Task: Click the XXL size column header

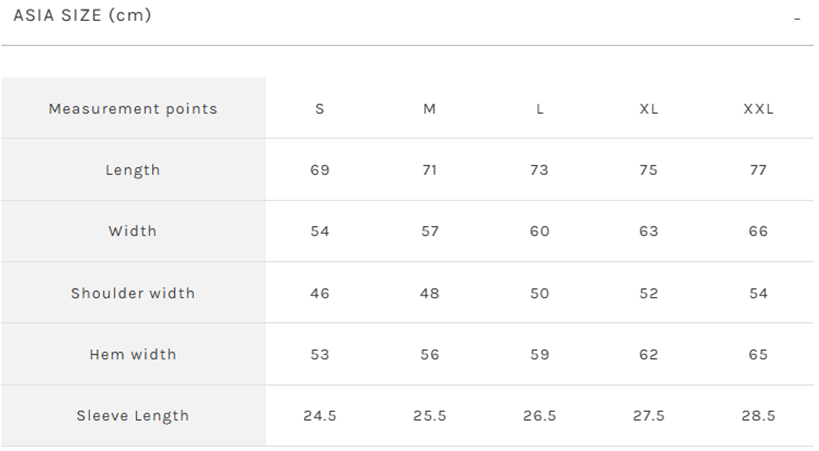Action: pos(759,109)
